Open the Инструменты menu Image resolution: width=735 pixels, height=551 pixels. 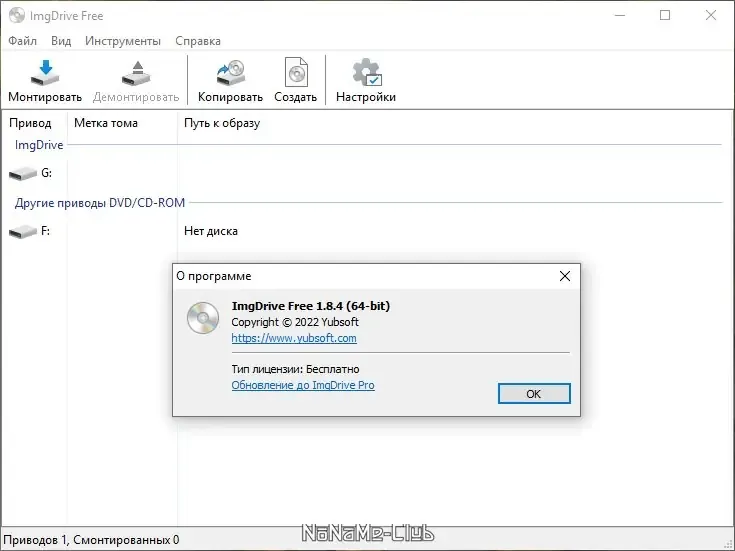[x=123, y=41]
